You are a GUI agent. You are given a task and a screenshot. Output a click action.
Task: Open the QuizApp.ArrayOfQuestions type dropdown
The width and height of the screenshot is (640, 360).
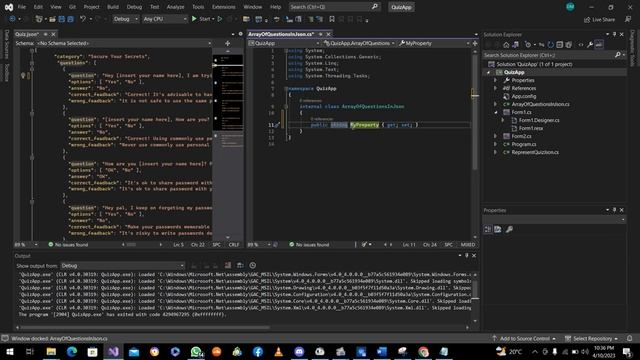(x=359, y=43)
